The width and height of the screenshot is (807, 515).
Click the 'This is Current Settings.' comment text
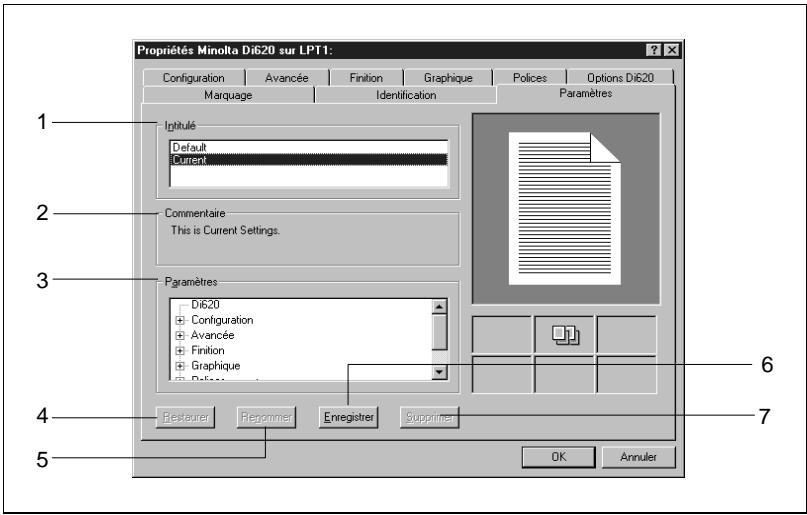pyautogui.click(x=225, y=230)
